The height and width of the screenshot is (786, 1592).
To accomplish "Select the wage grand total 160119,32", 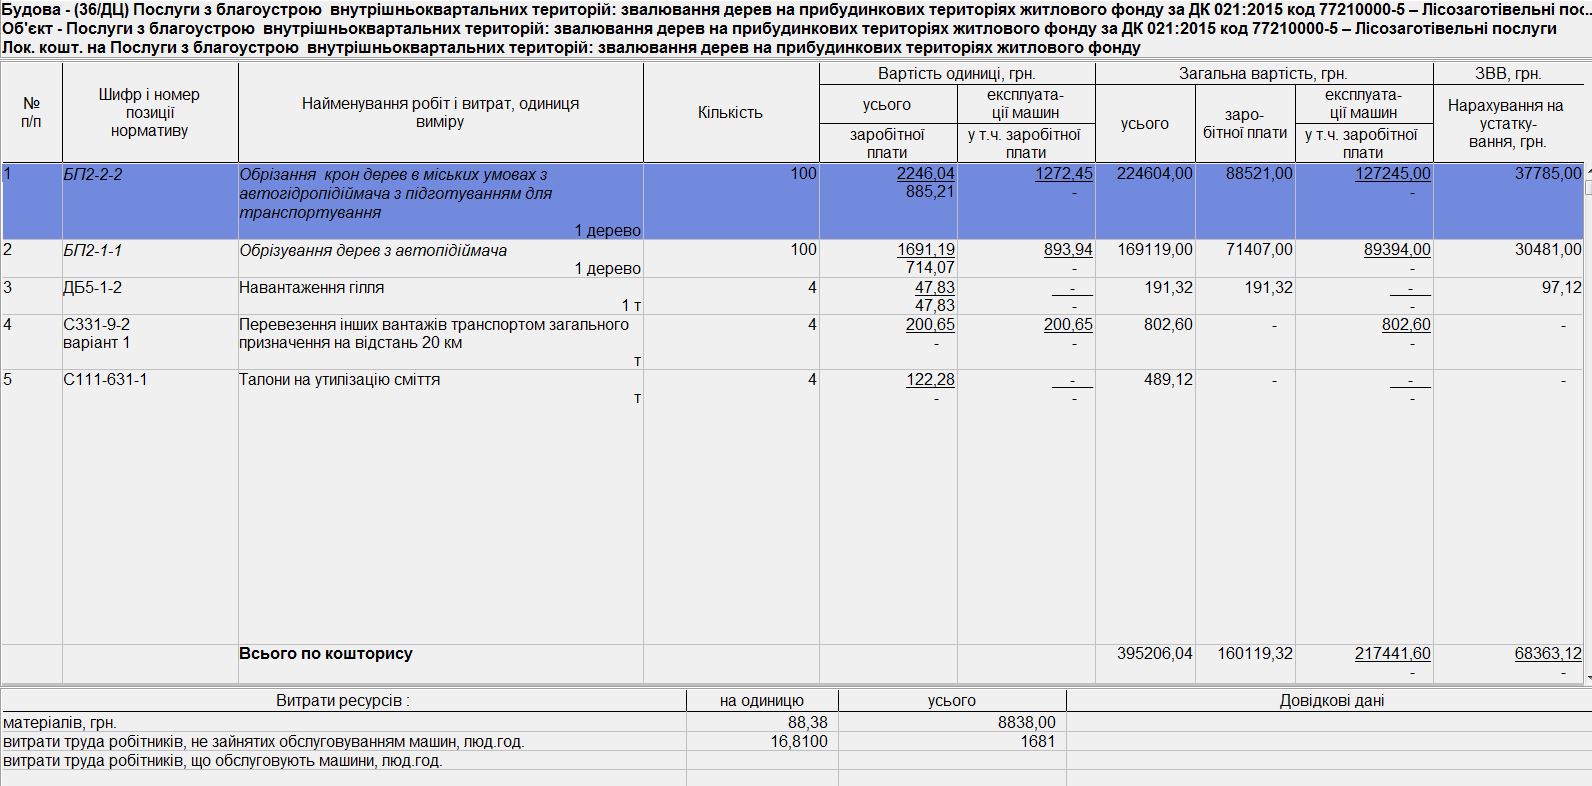I will click(x=1255, y=654).
